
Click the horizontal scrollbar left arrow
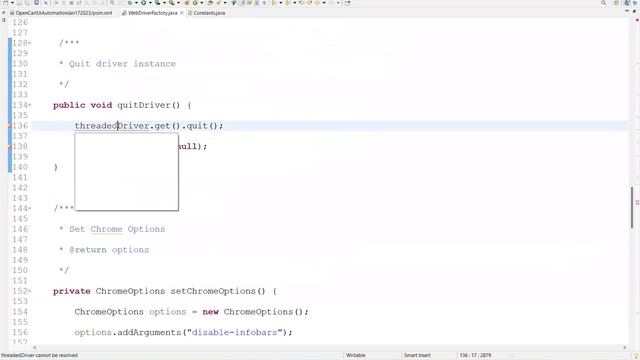pyautogui.click(x=35, y=348)
